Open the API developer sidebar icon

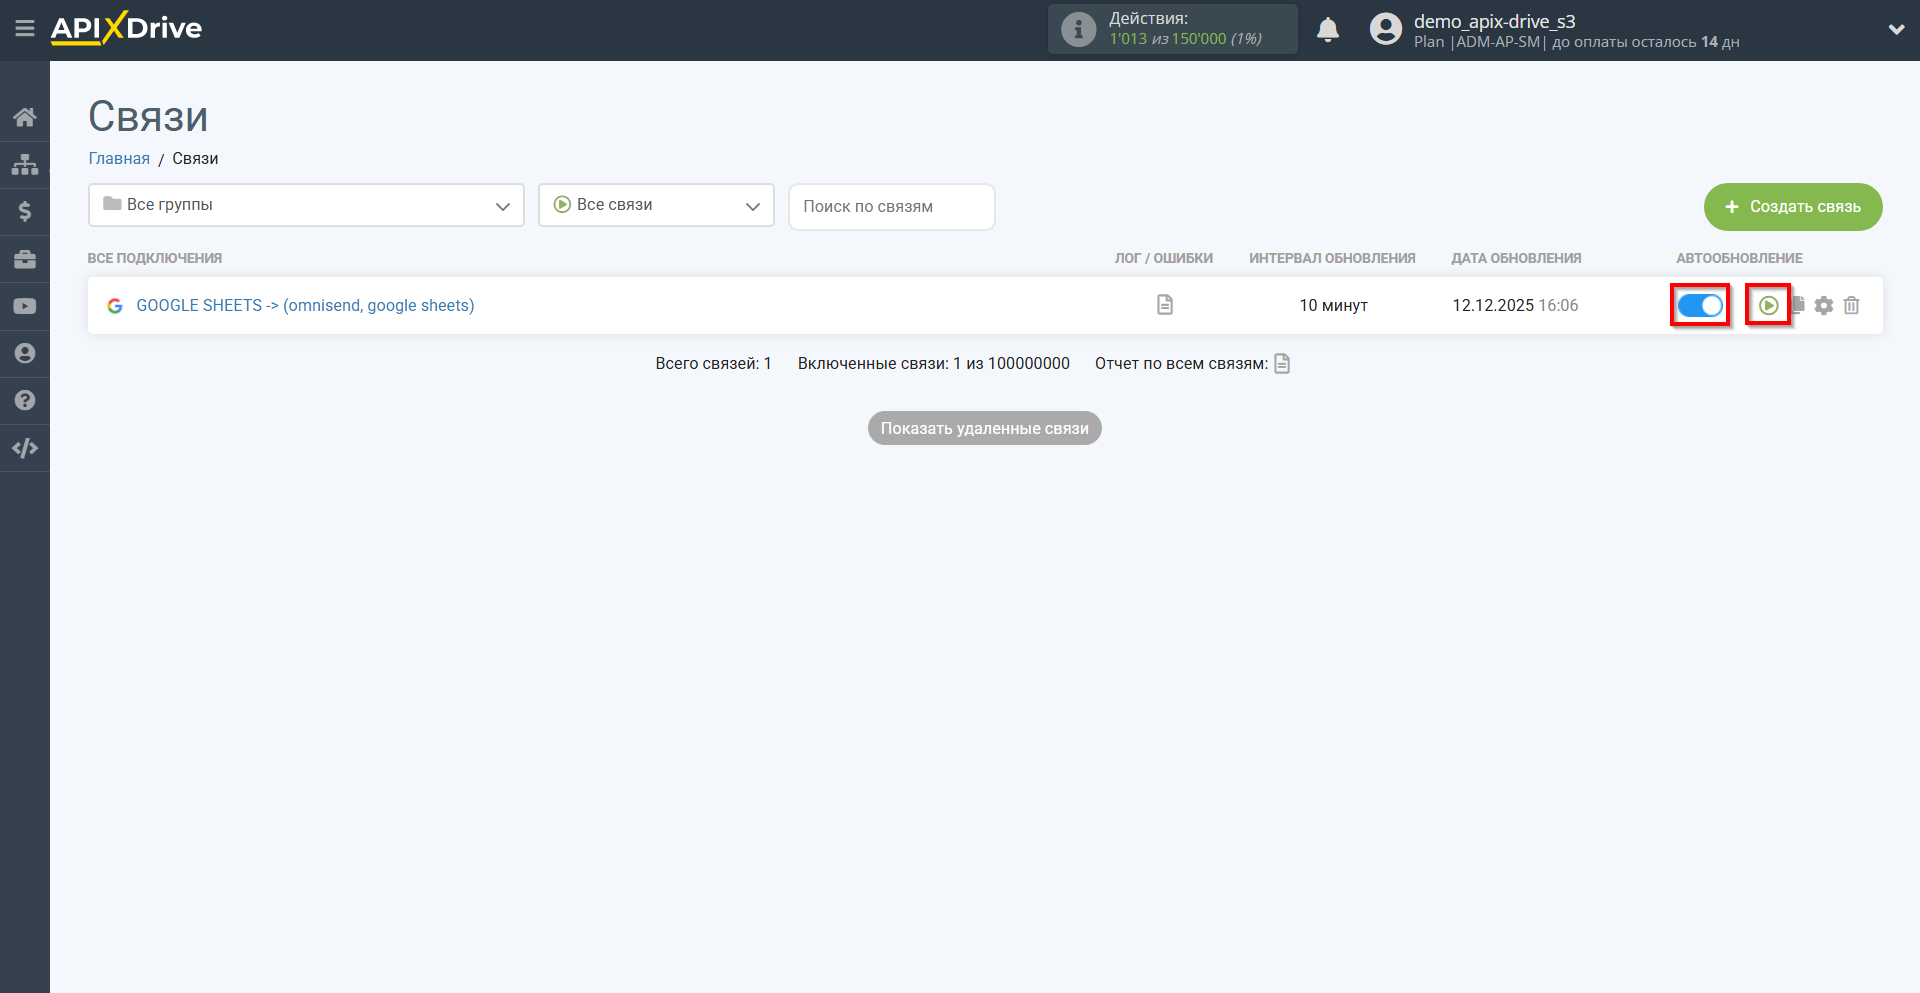coord(24,447)
